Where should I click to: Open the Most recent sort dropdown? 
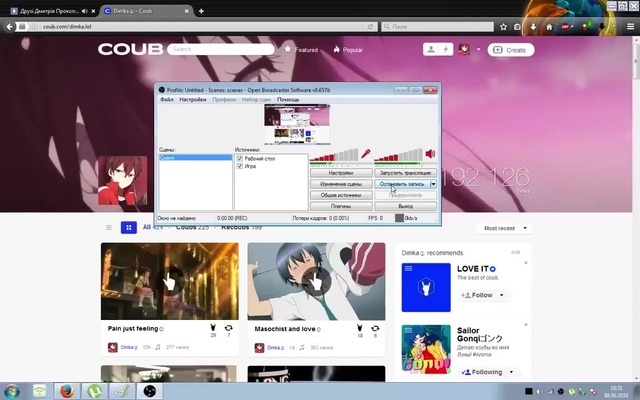pos(503,228)
